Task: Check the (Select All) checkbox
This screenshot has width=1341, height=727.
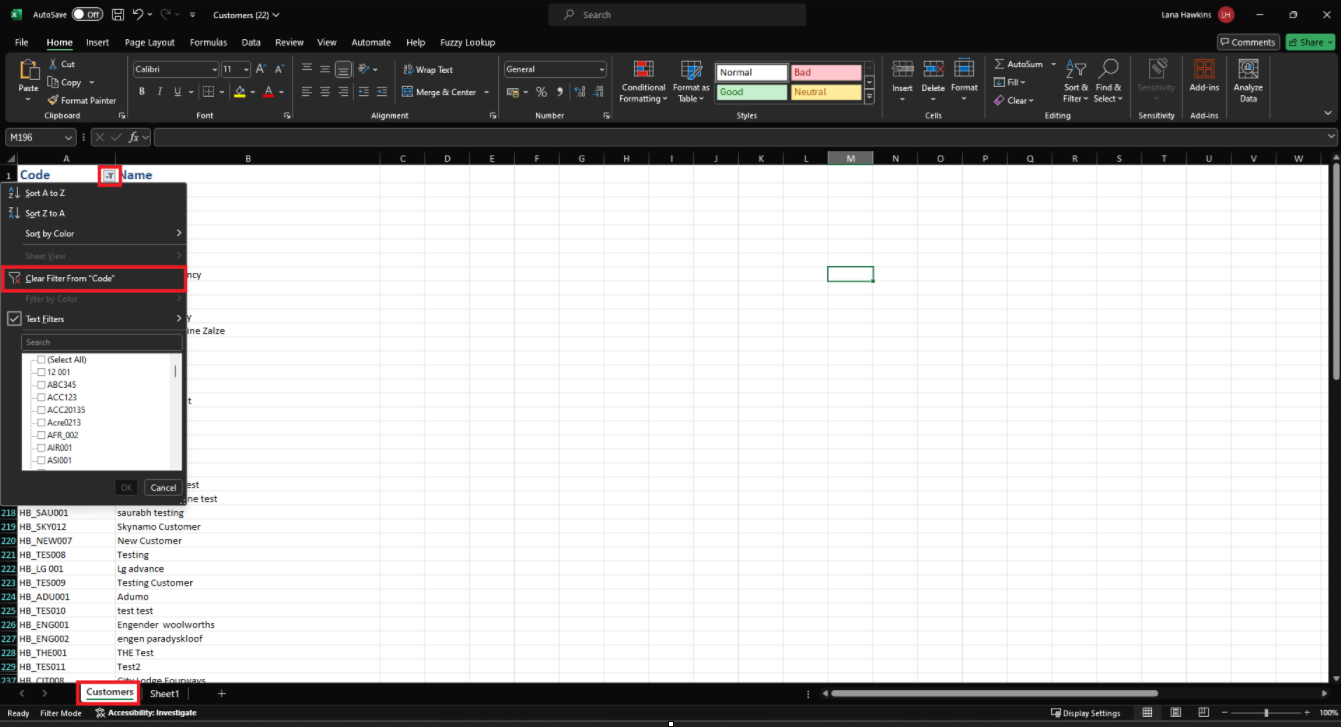Action: [x=41, y=360]
